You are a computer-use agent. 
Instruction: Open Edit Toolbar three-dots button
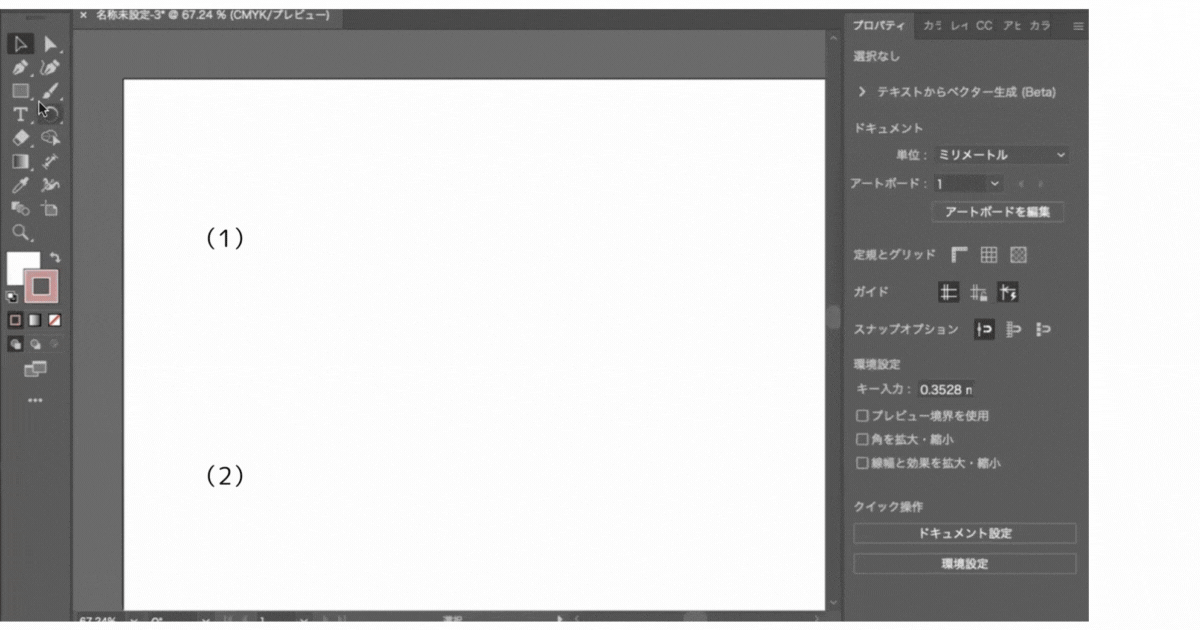[35, 400]
